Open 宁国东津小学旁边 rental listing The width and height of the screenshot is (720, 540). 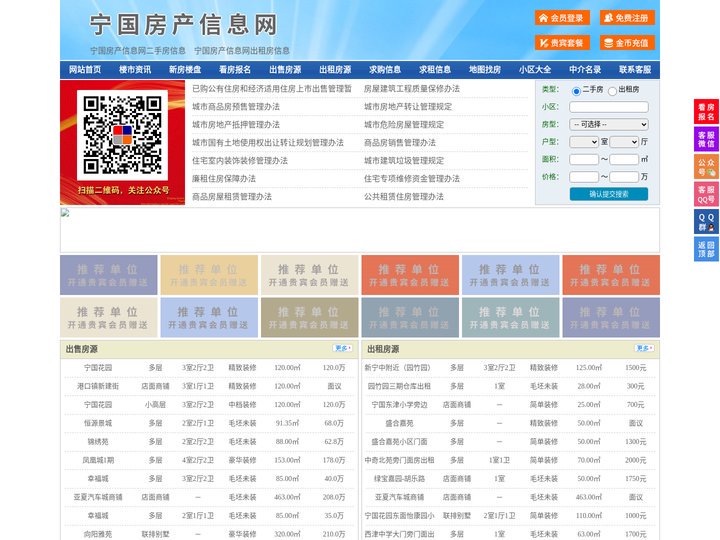(x=399, y=405)
